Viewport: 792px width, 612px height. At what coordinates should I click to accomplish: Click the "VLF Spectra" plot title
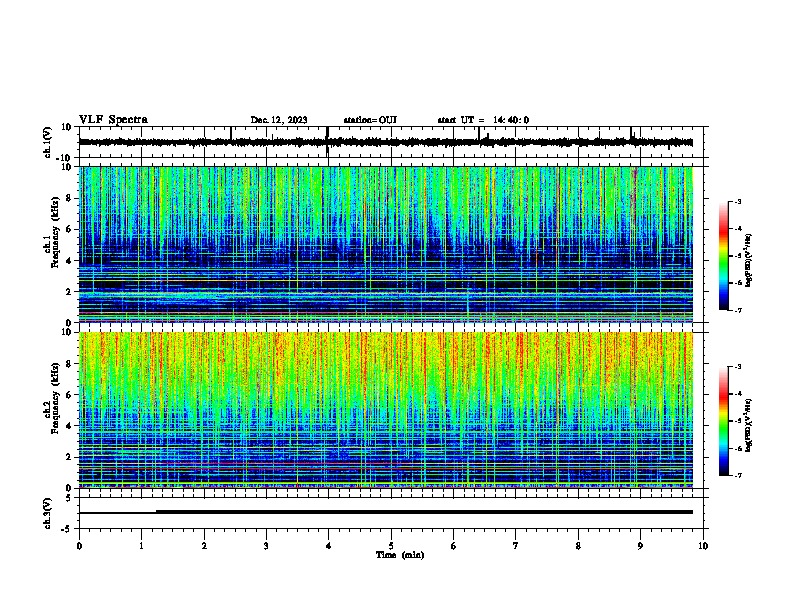pos(113,120)
